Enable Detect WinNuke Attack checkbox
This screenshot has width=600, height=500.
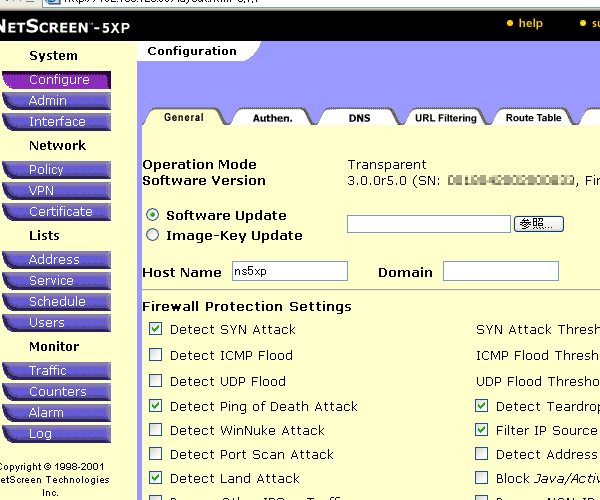(155, 430)
